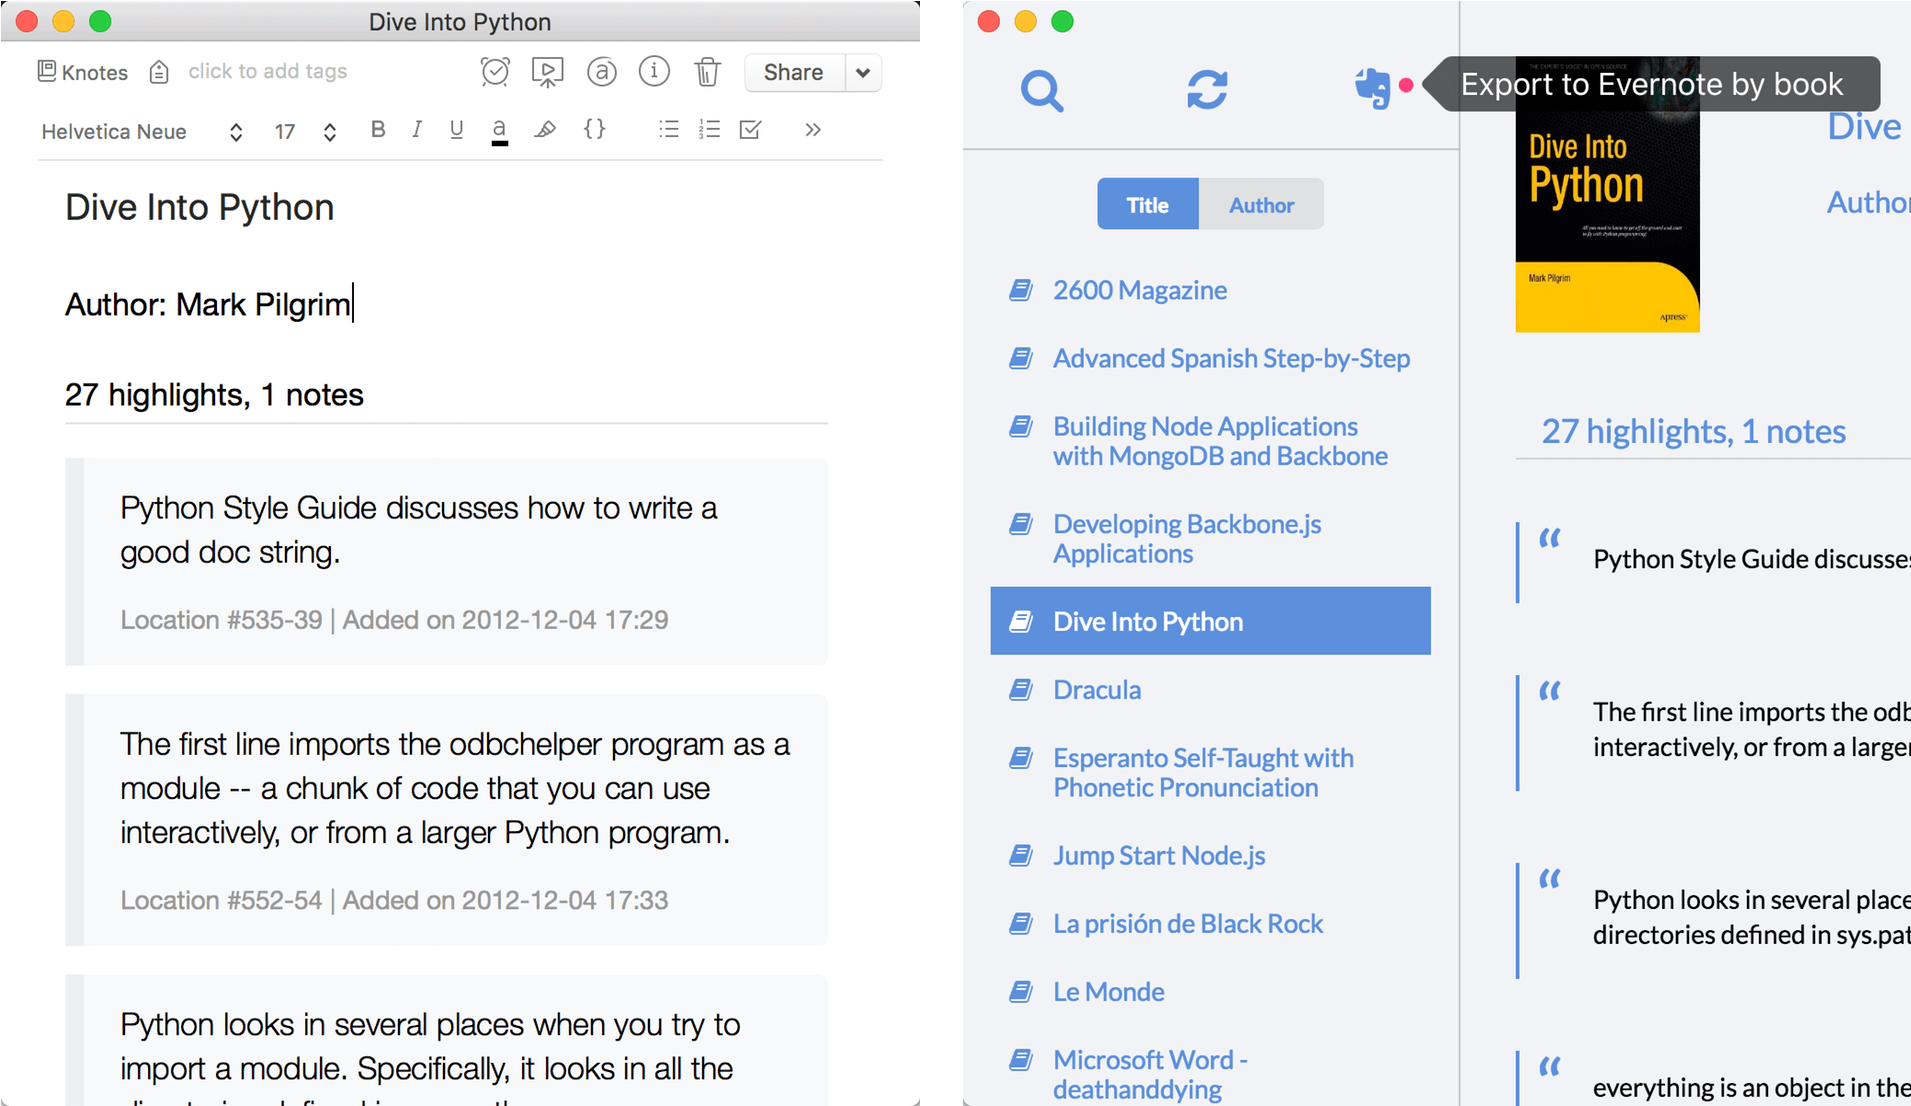1911x1106 pixels.
Task: Expand the Share dropdown arrow
Action: 863,72
